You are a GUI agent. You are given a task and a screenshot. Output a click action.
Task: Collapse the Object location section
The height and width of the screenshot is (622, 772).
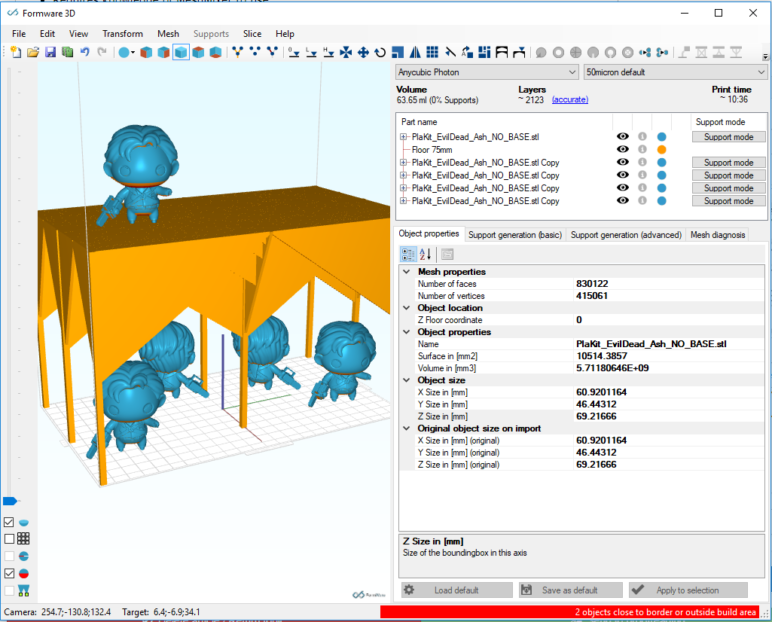pos(407,308)
